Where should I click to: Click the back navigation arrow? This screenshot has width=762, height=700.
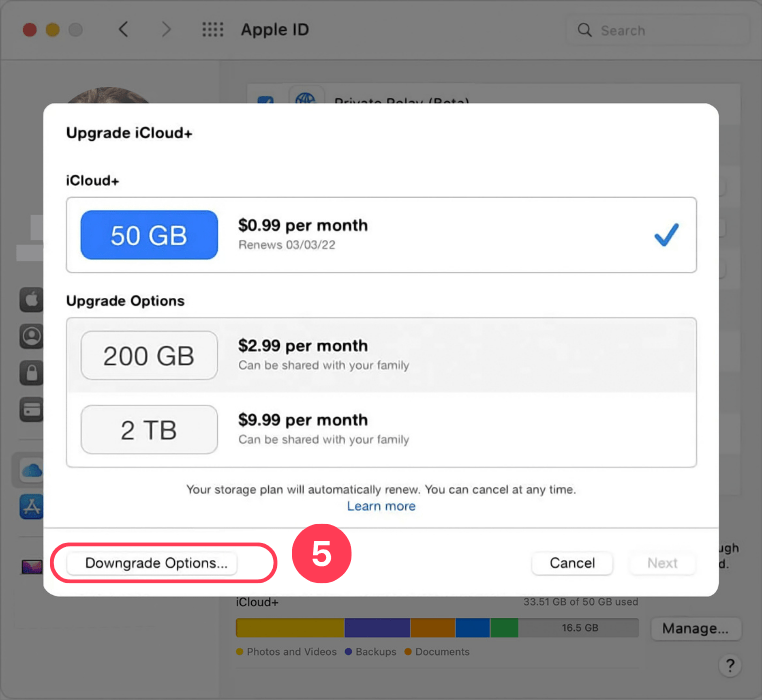pyautogui.click(x=123, y=30)
